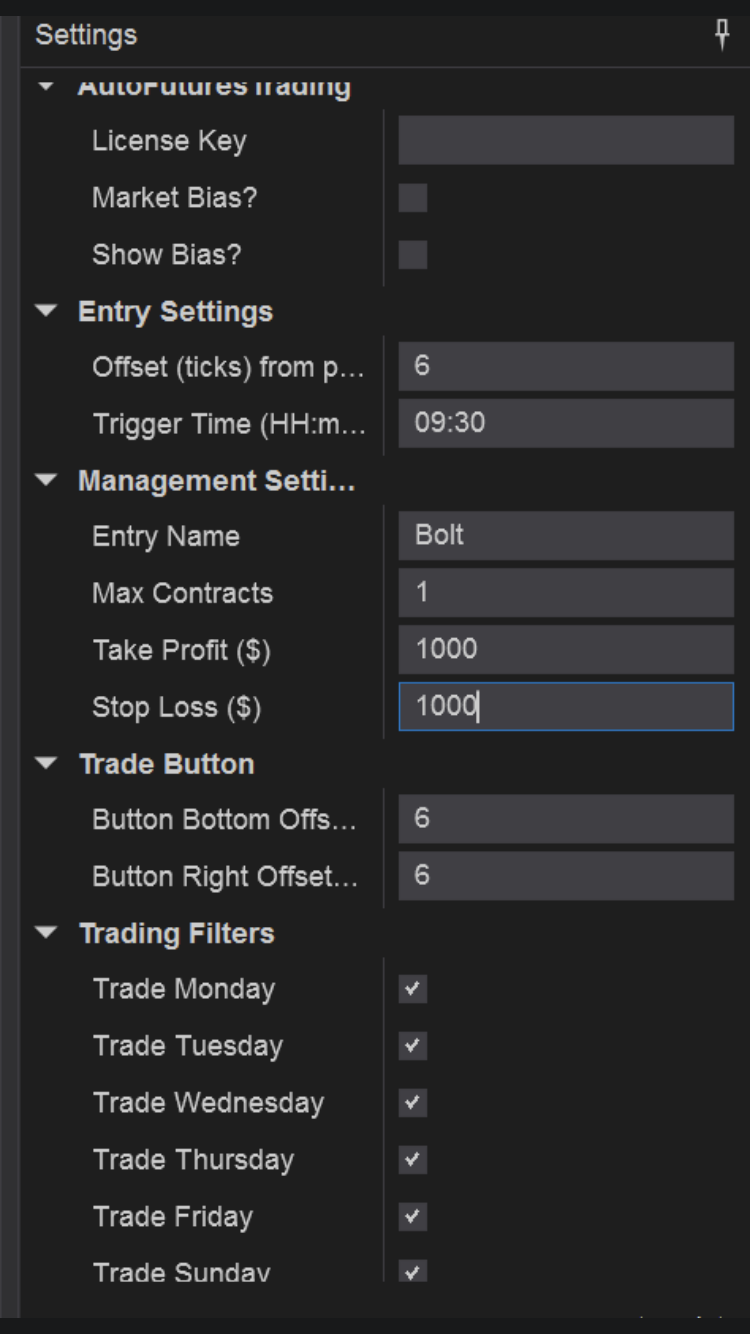Click the Take Profit ($) field
Image resolution: width=750 pixels, height=1334 pixels.
pos(566,650)
